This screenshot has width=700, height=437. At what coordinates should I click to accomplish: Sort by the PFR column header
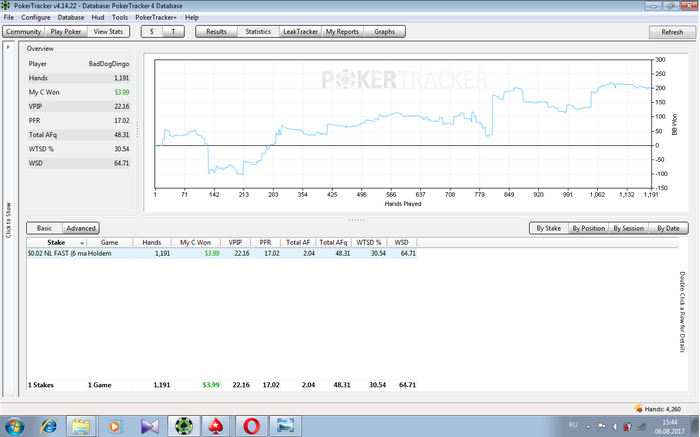tap(265, 242)
